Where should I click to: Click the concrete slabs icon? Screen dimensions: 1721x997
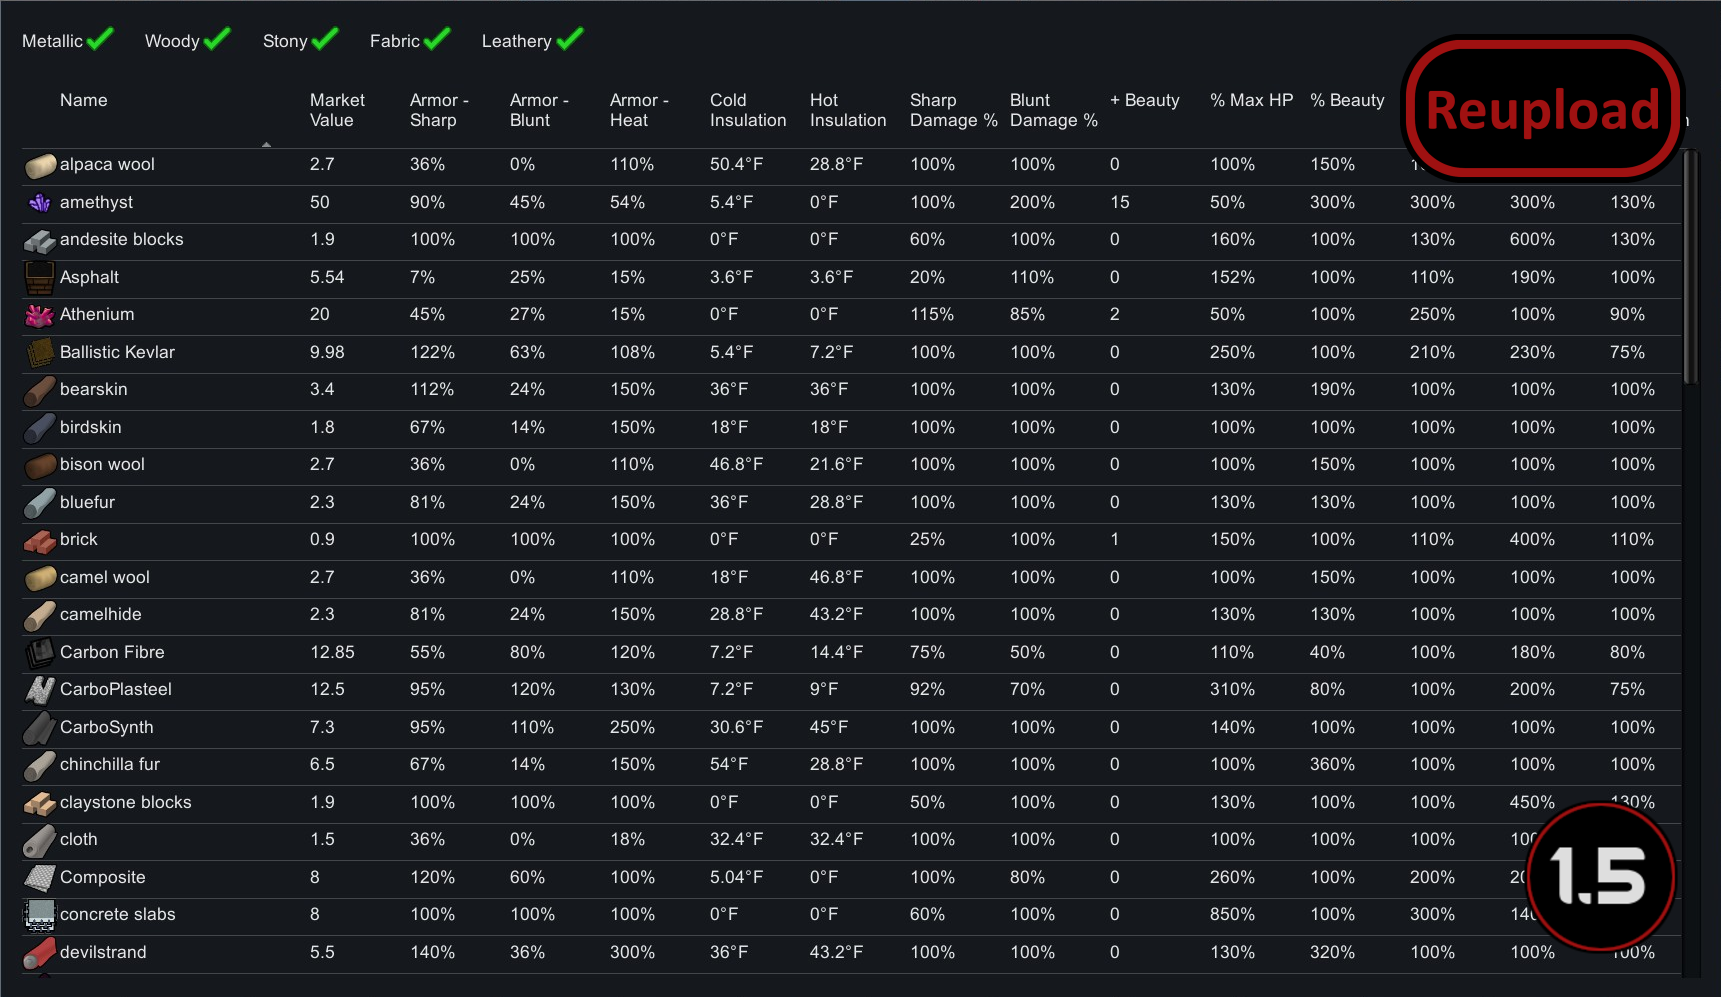(x=39, y=914)
